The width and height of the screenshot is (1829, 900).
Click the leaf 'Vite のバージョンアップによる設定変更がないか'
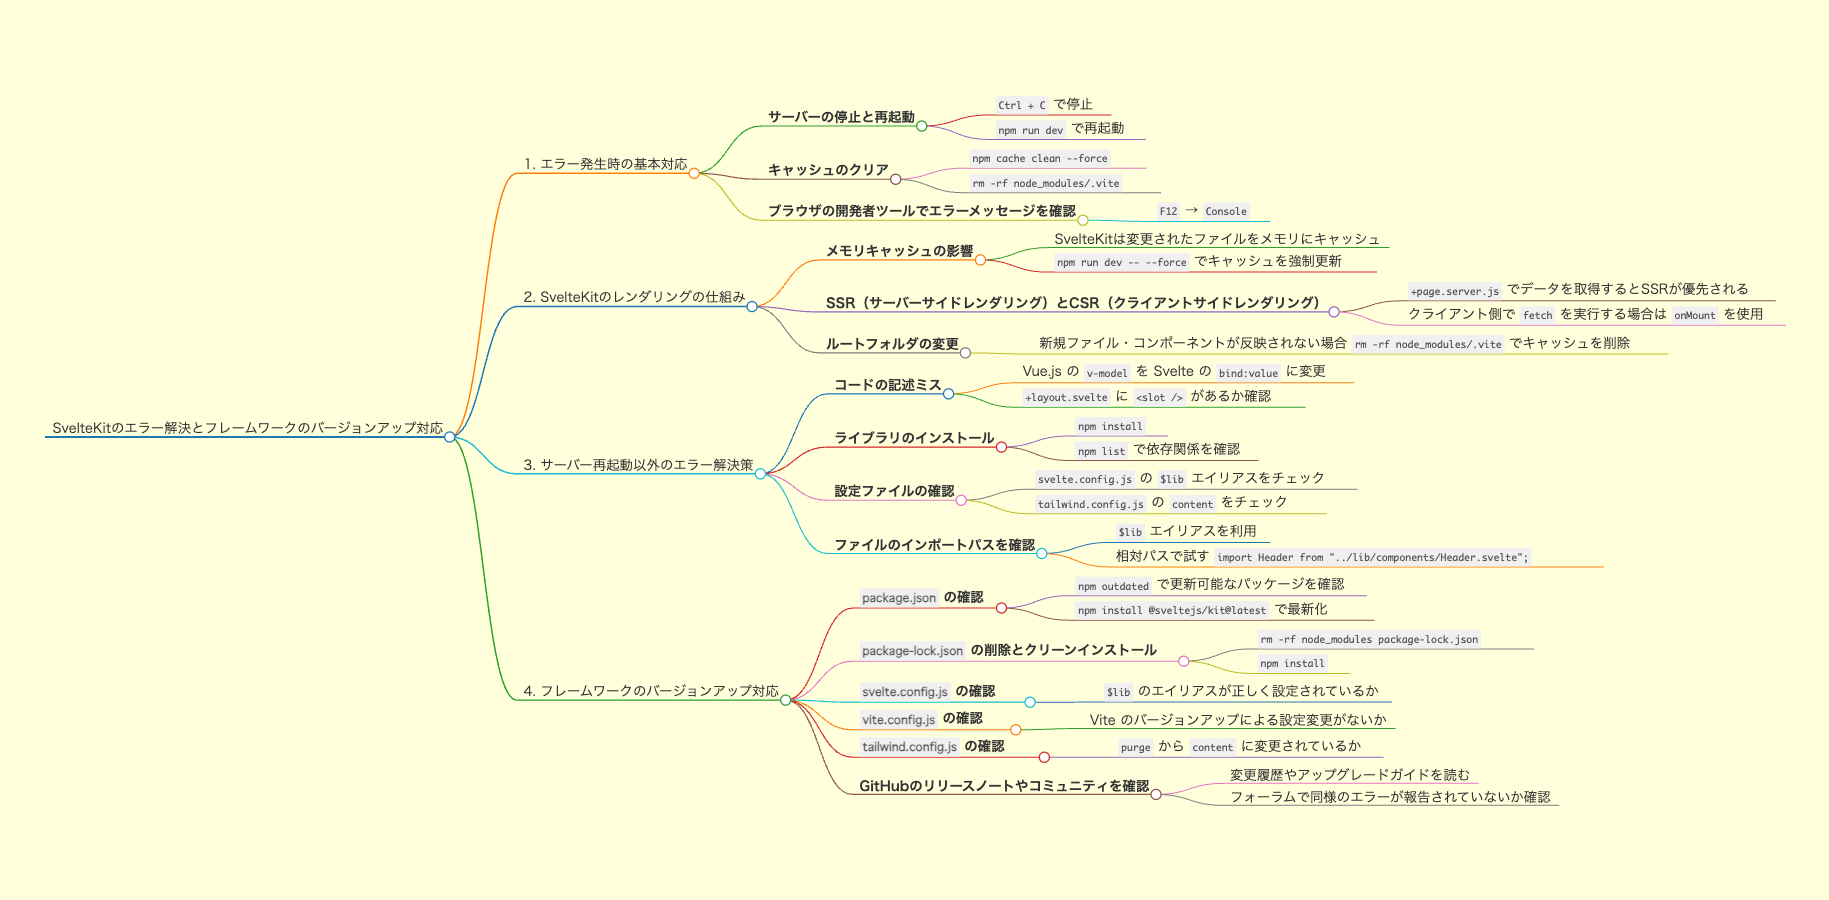pos(1238,720)
